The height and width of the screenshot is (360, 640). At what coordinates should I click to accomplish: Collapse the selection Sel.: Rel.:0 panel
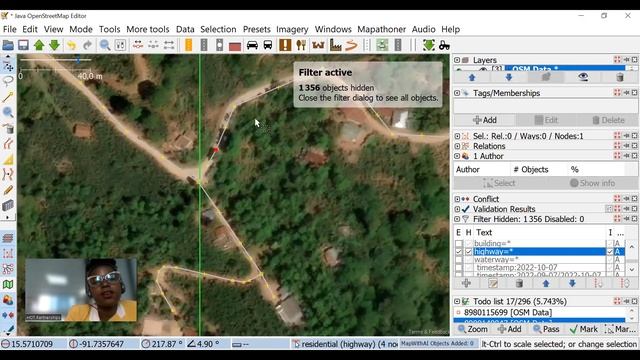(x=457, y=136)
